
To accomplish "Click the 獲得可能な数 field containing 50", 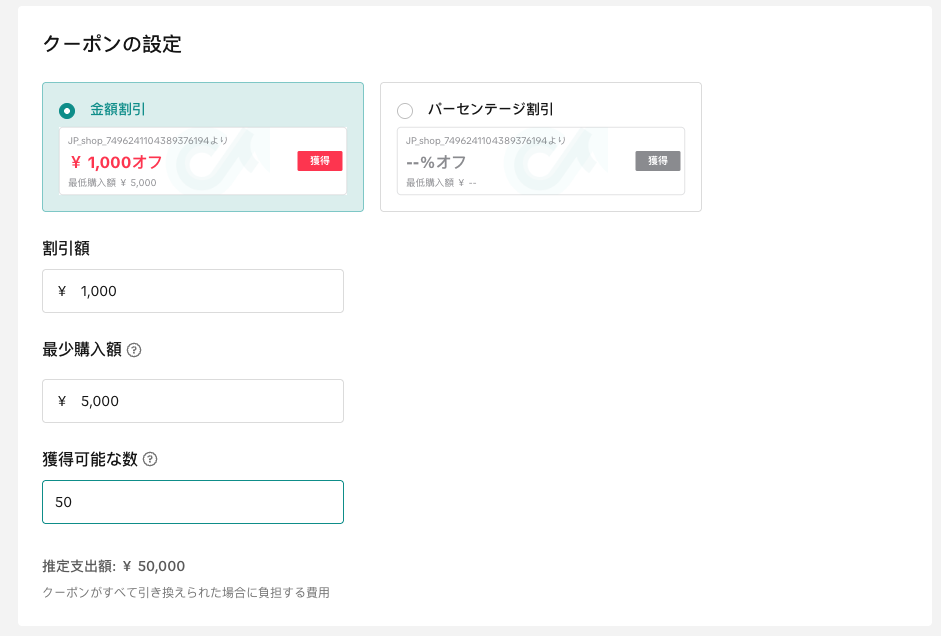I will pyautogui.click(x=192, y=502).
